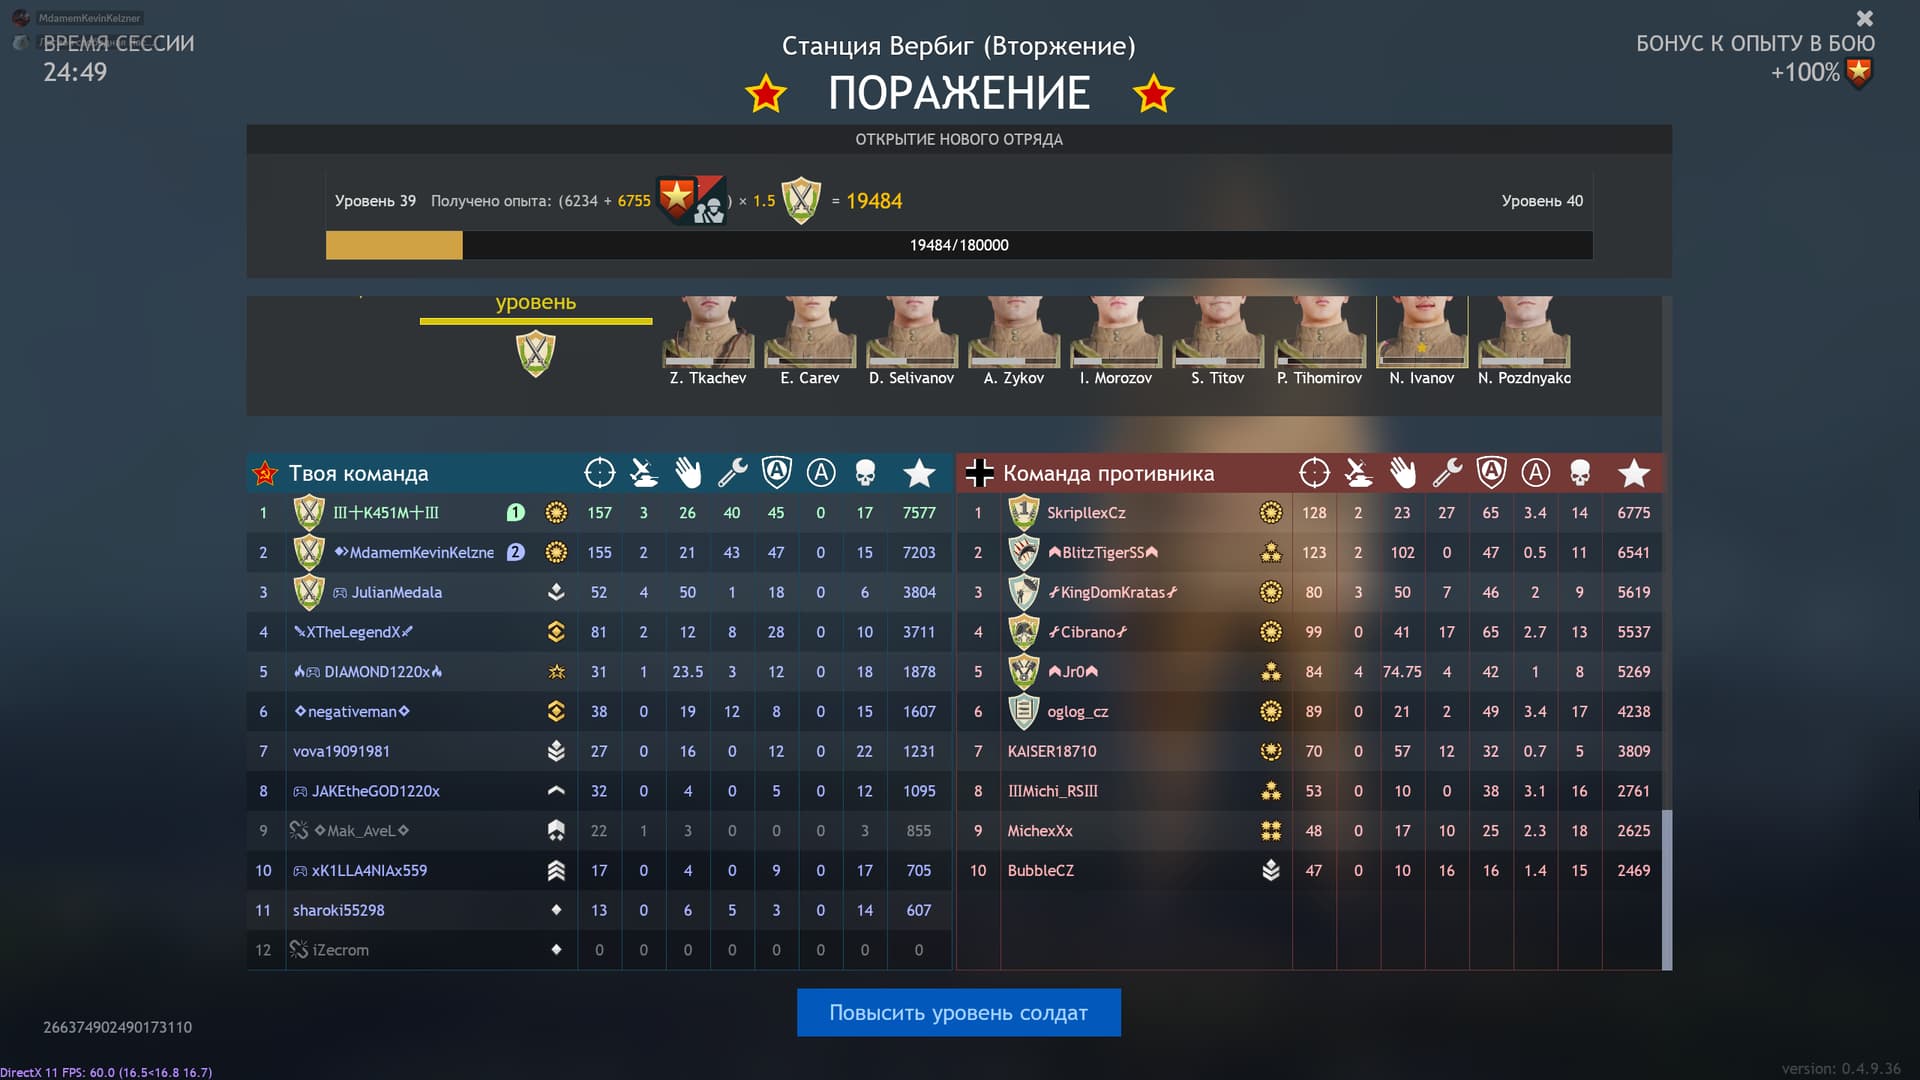Click the star score column icon
This screenshot has height=1080, width=1920.
(919, 472)
